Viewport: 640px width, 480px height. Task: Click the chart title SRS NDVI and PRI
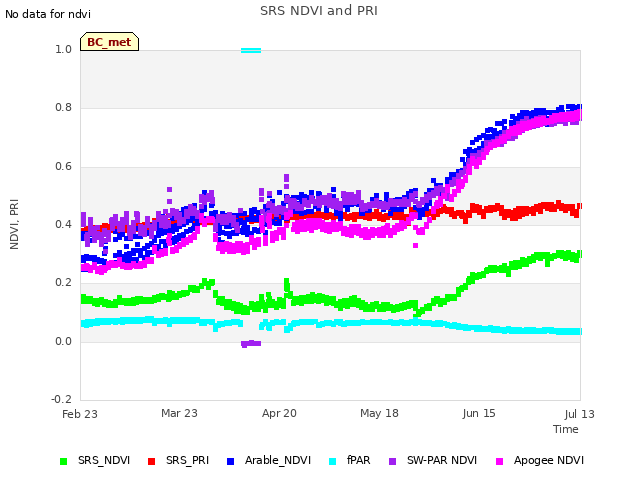click(319, 11)
